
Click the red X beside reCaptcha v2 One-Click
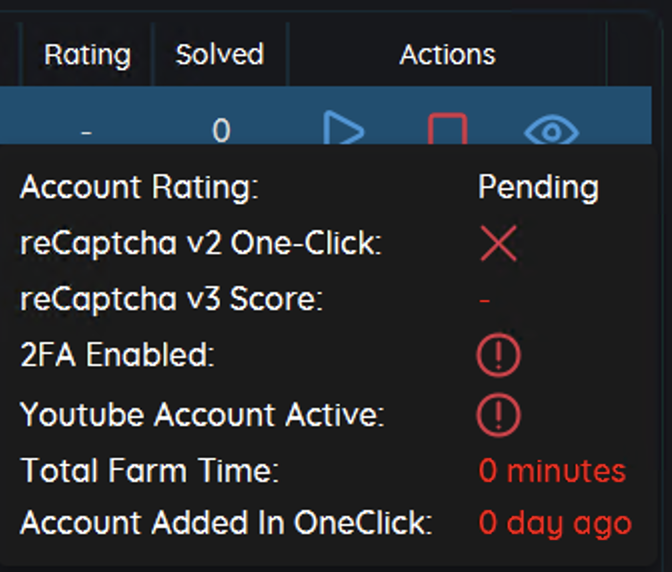tap(498, 243)
